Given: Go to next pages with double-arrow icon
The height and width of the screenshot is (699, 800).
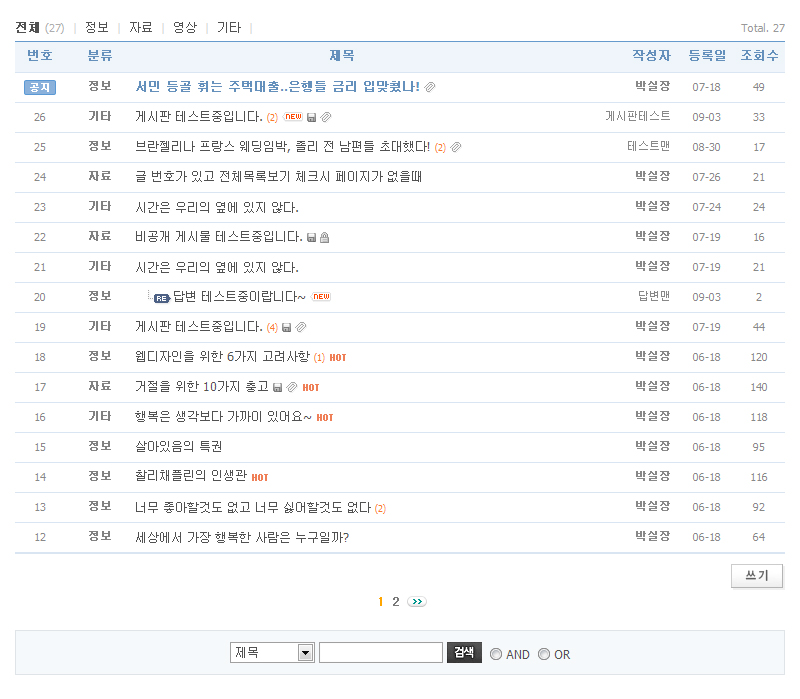Looking at the screenshot, I should (417, 602).
